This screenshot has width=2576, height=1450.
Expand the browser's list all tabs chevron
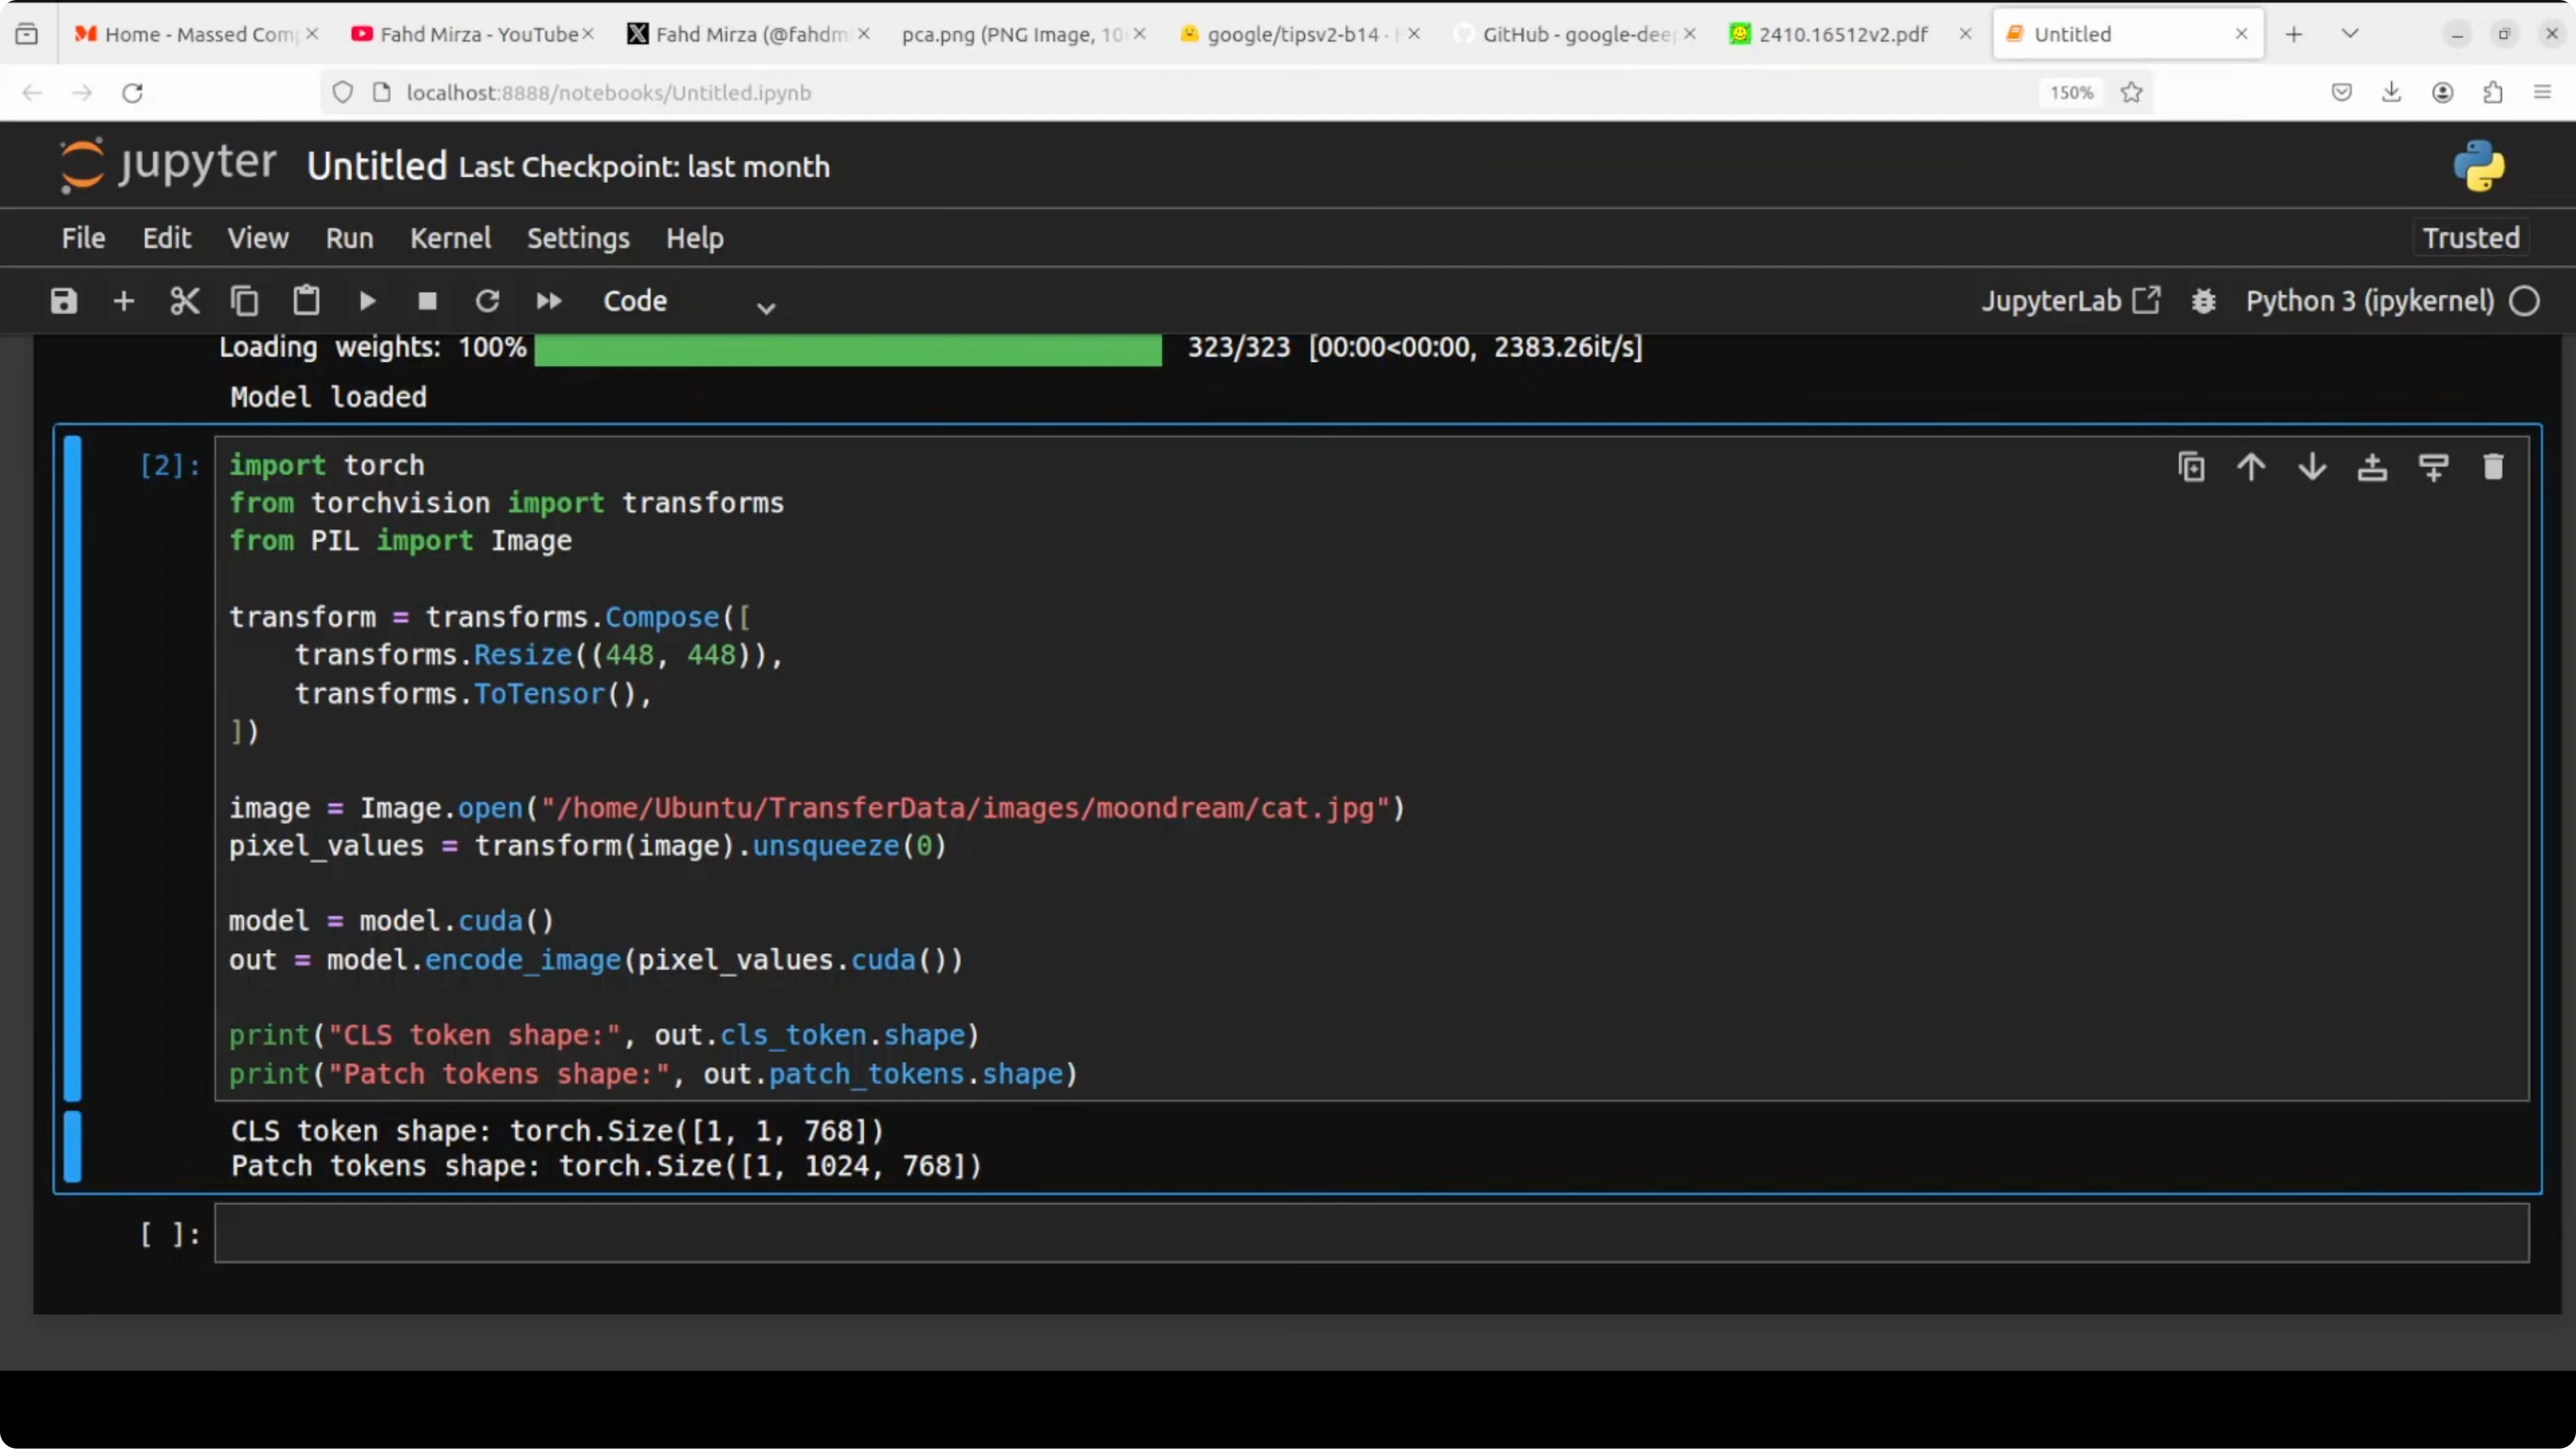(2350, 34)
